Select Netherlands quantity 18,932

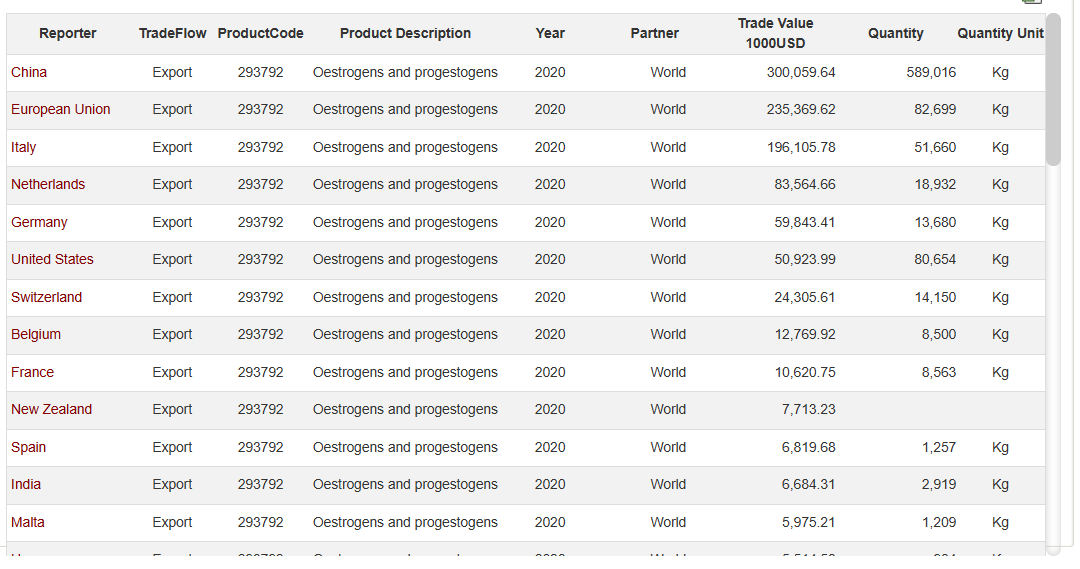[935, 185]
